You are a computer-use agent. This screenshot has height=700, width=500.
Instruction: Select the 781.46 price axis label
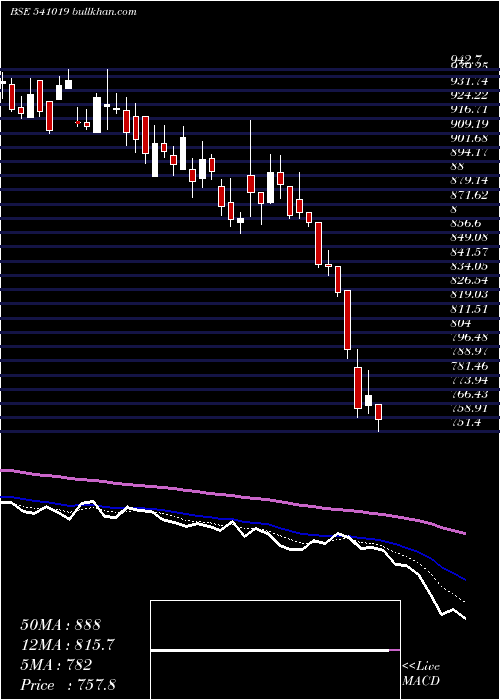[469, 366]
